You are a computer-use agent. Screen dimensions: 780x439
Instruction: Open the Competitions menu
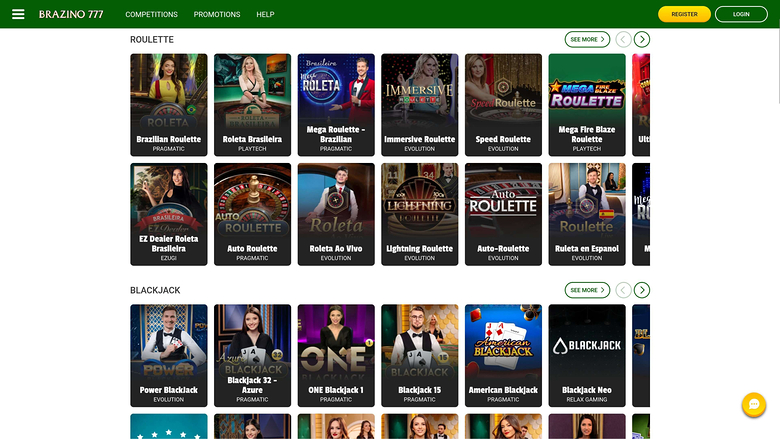coord(151,14)
